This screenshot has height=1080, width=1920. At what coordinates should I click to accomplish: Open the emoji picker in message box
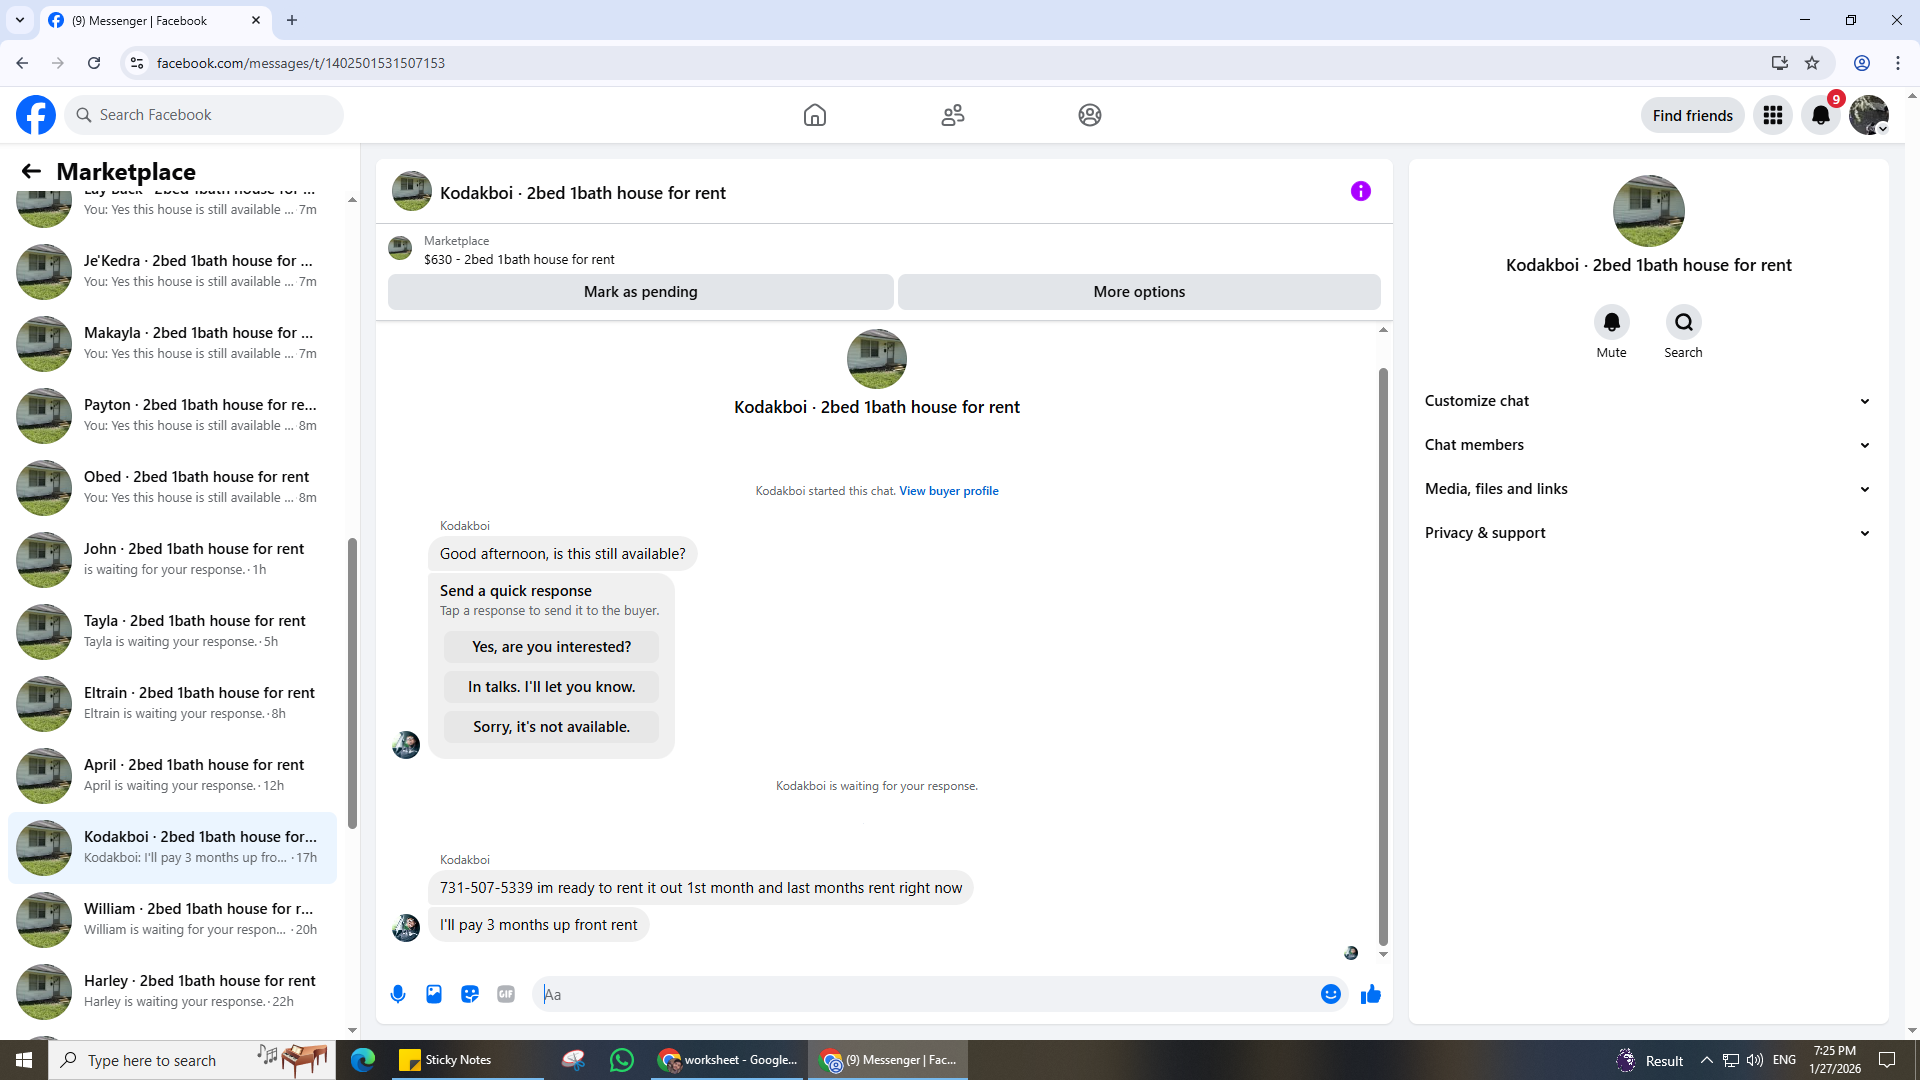click(x=1330, y=994)
